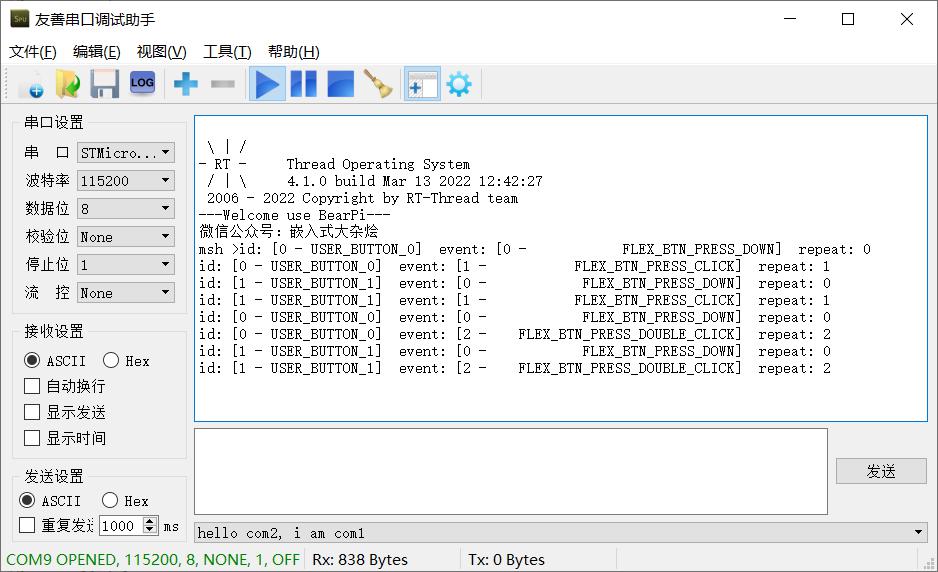
Task: Expand the 'hello com2, i am com1' history dropdown
Action: [x=918, y=533]
